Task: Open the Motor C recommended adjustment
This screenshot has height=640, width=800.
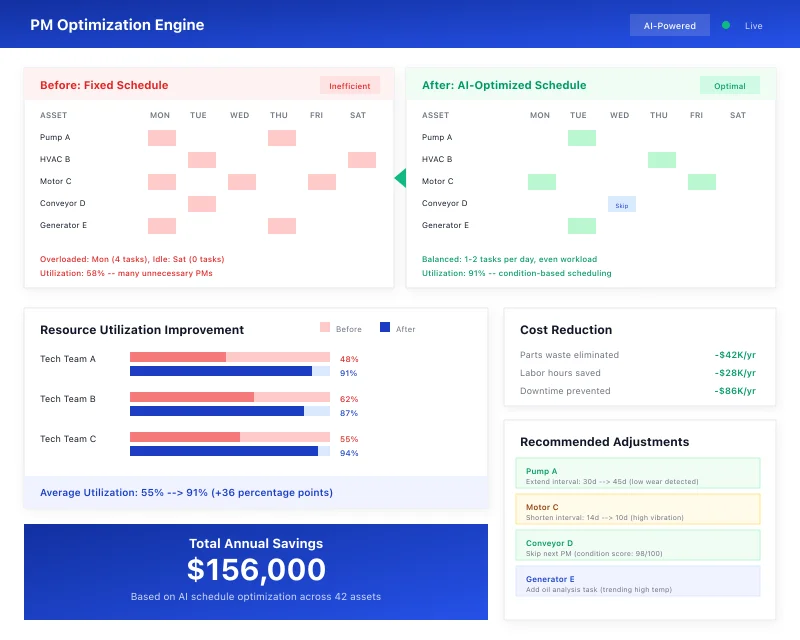Action: point(637,510)
